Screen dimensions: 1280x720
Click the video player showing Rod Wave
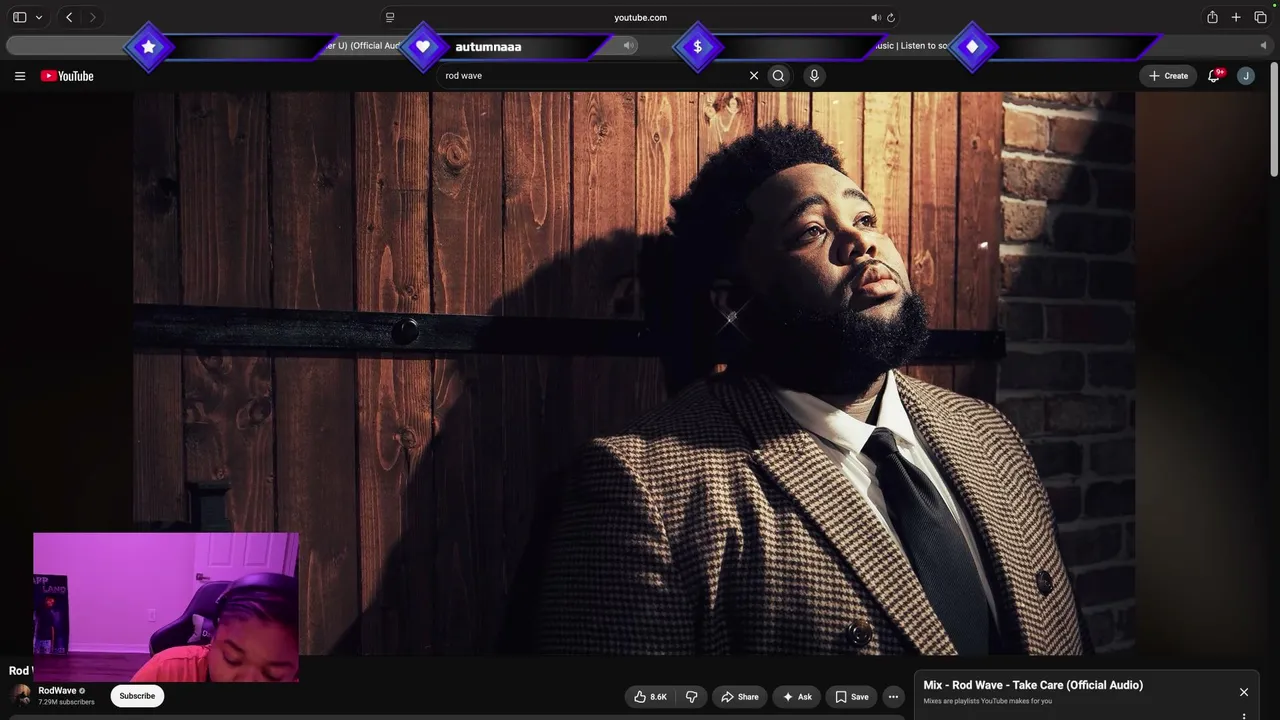point(635,374)
